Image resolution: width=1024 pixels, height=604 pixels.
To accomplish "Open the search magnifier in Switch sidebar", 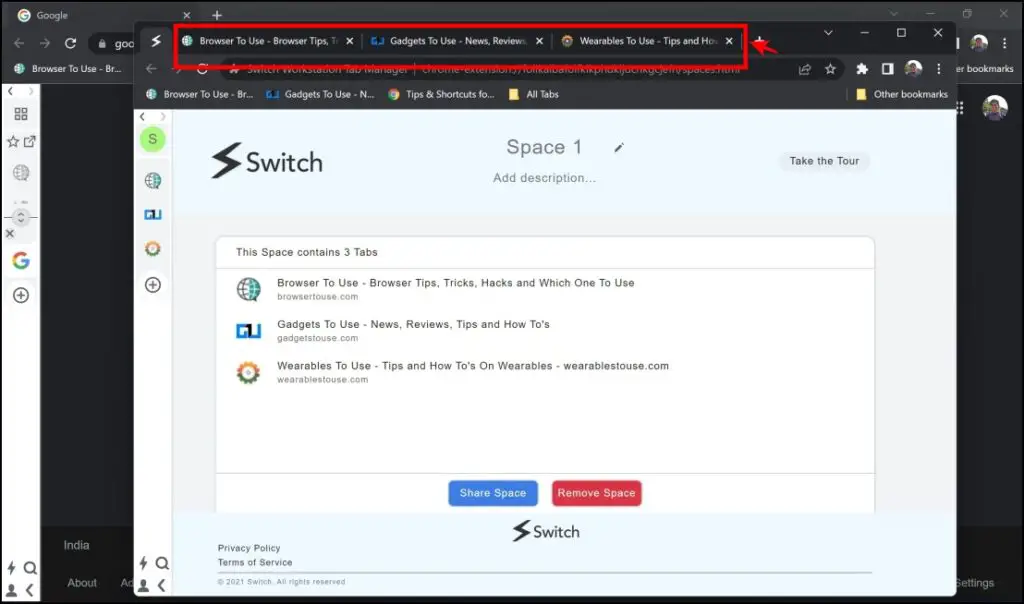I will (x=162, y=563).
